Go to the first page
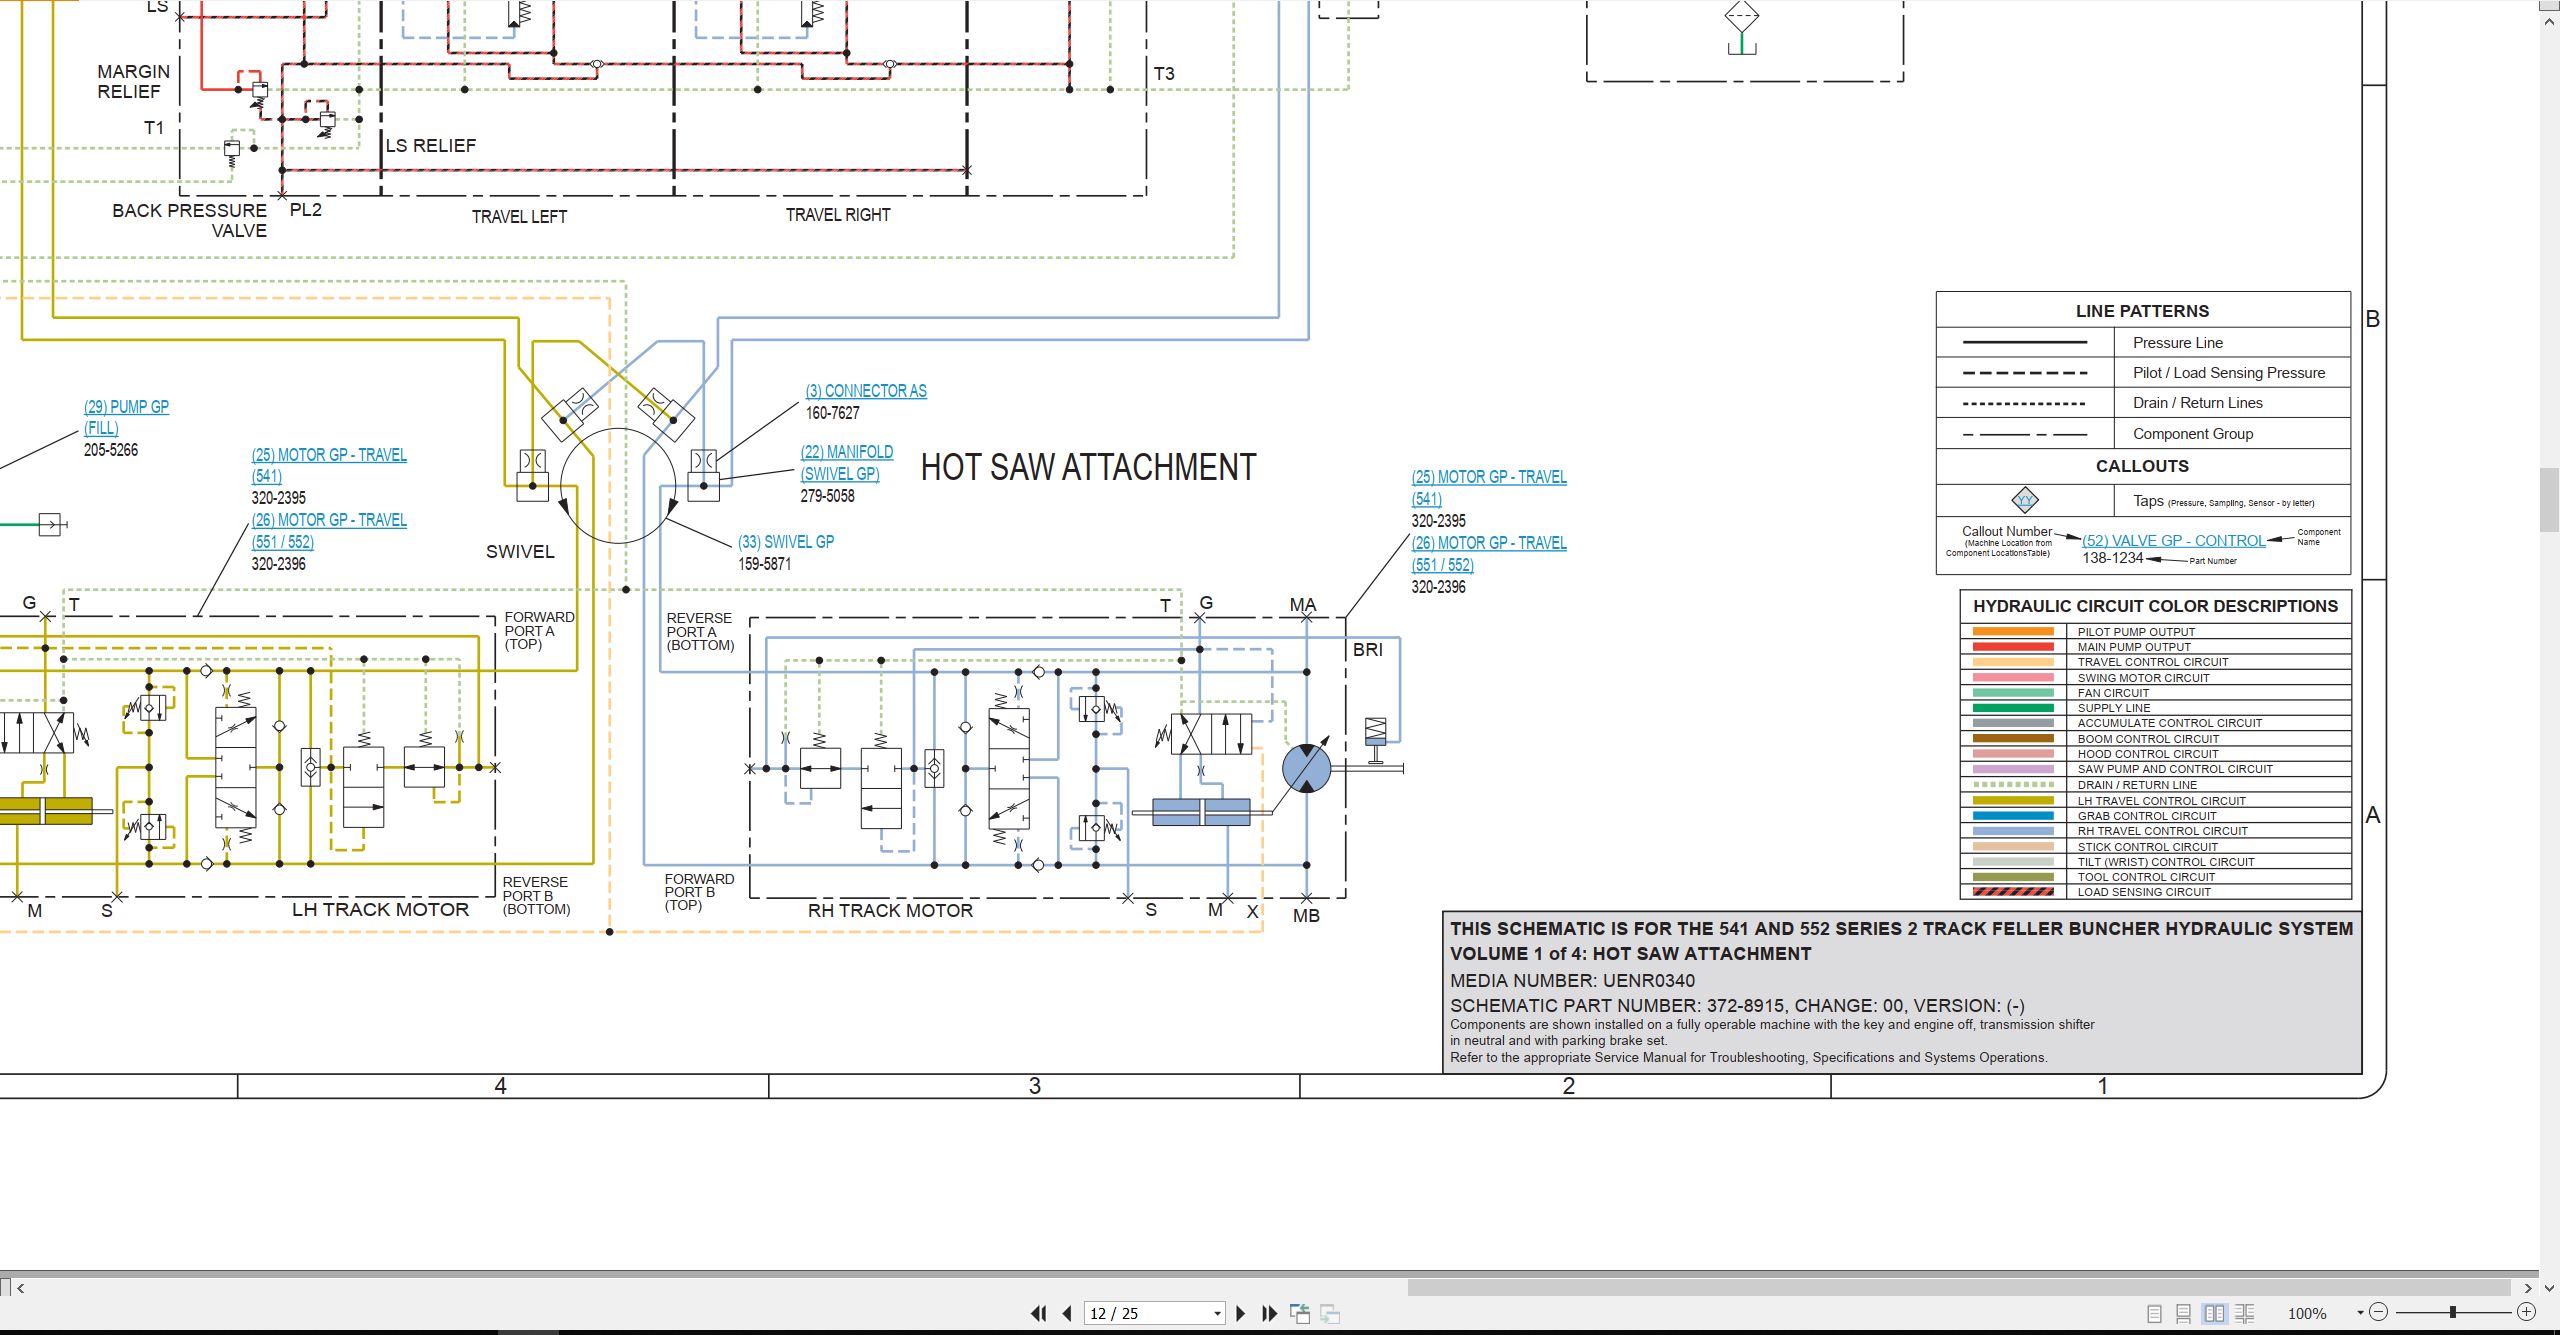Image resolution: width=2560 pixels, height=1335 pixels. (1039, 1313)
